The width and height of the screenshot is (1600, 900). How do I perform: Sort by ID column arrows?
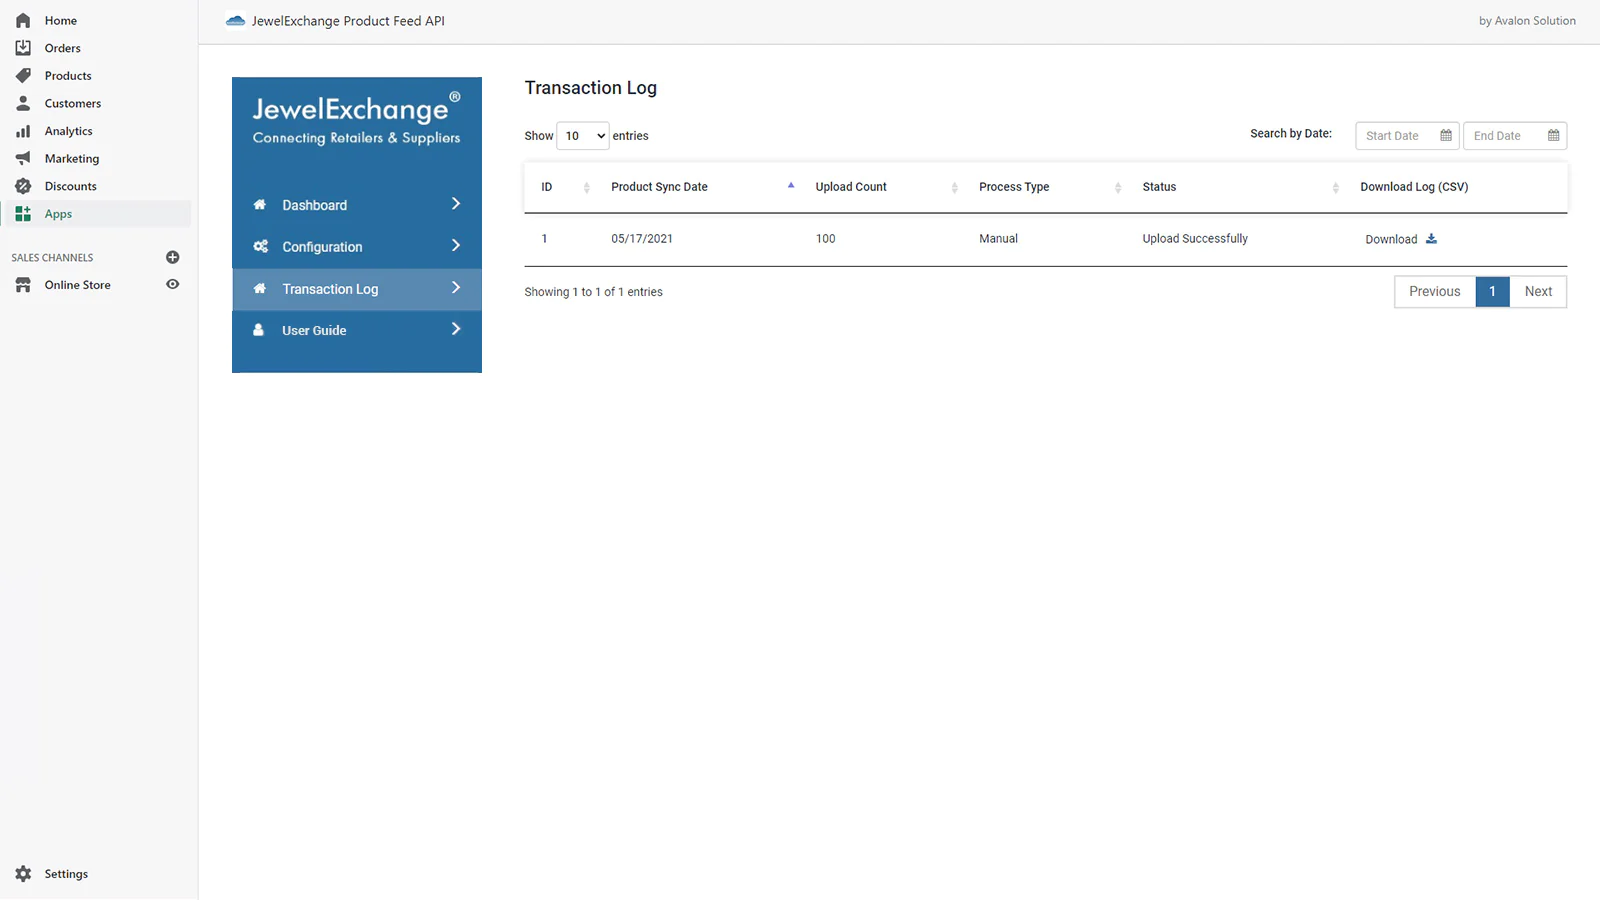coord(587,187)
